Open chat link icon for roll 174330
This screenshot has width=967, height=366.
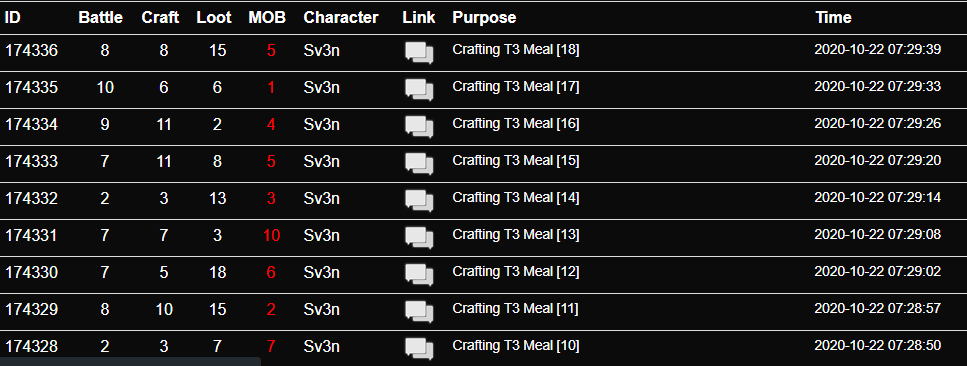pos(419,275)
